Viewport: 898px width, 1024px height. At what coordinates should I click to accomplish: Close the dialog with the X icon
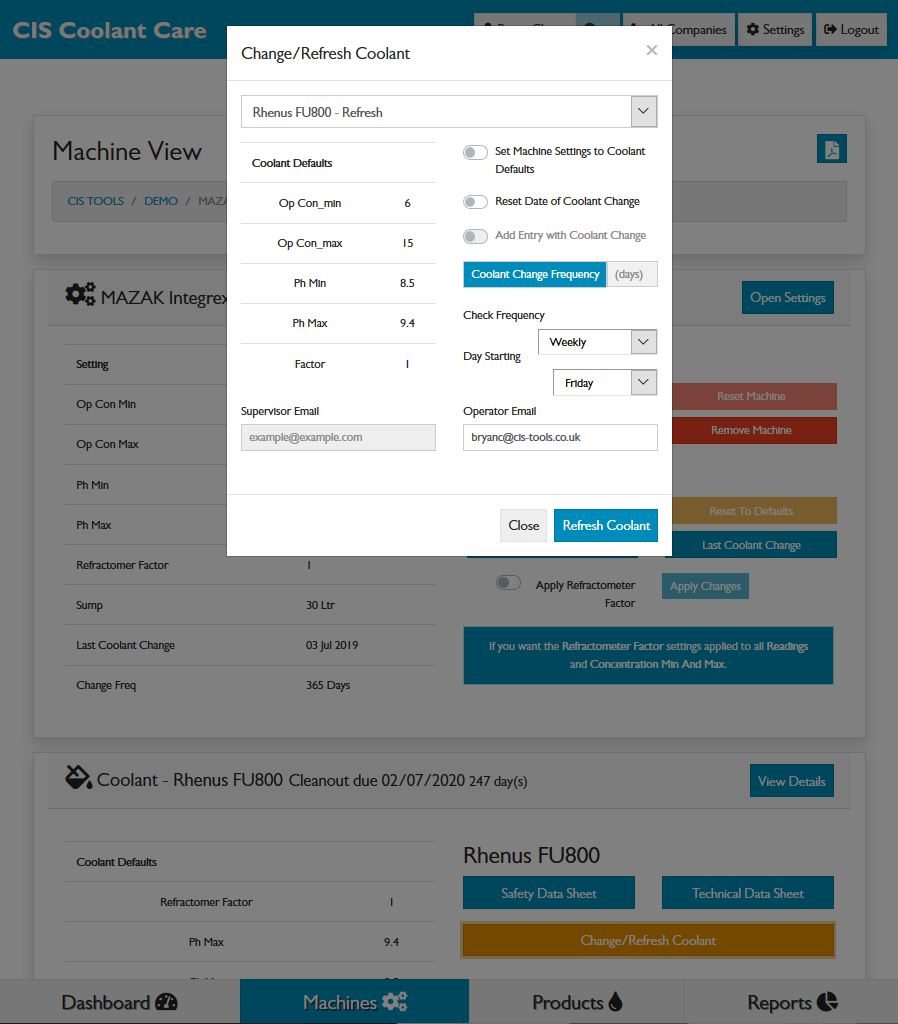651,50
